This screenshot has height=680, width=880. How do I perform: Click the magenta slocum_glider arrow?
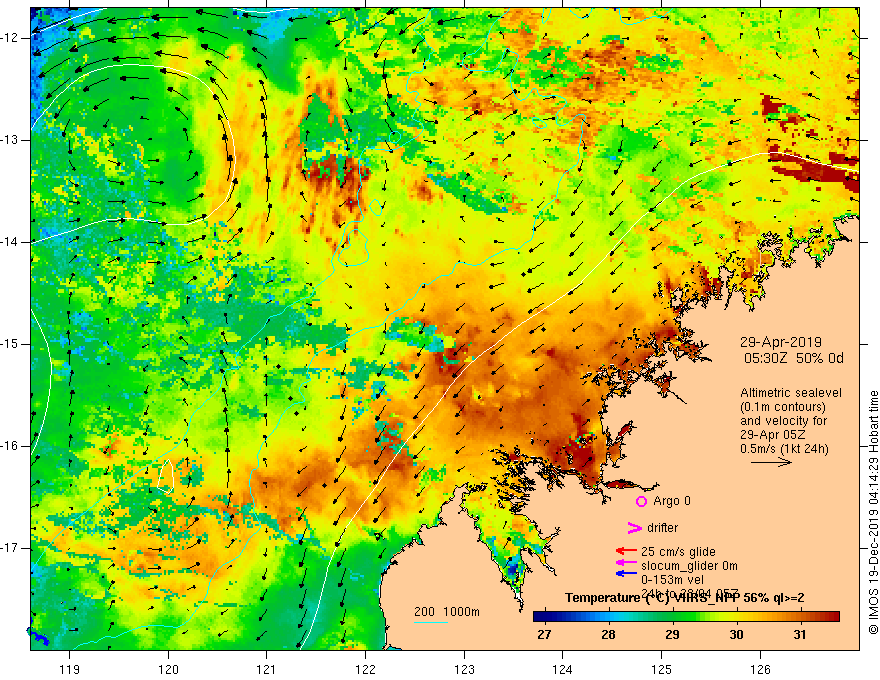coord(626,562)
